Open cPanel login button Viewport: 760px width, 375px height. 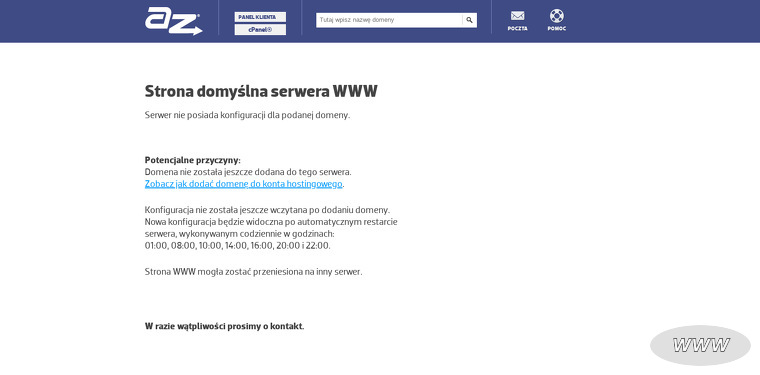tap(260, 30)
